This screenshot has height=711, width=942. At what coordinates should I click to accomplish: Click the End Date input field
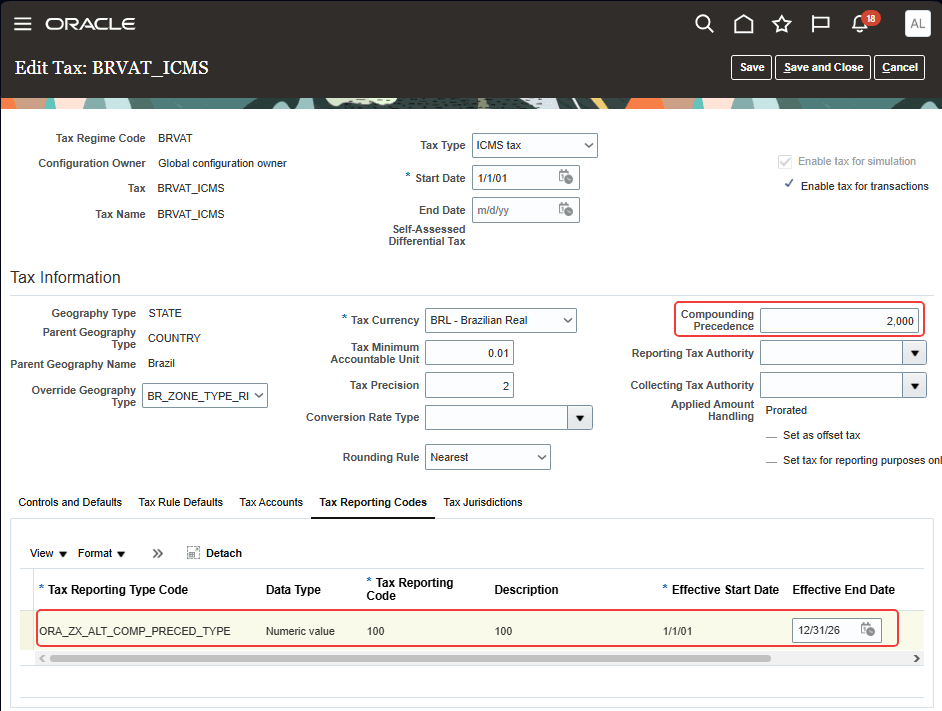(526, 210)
